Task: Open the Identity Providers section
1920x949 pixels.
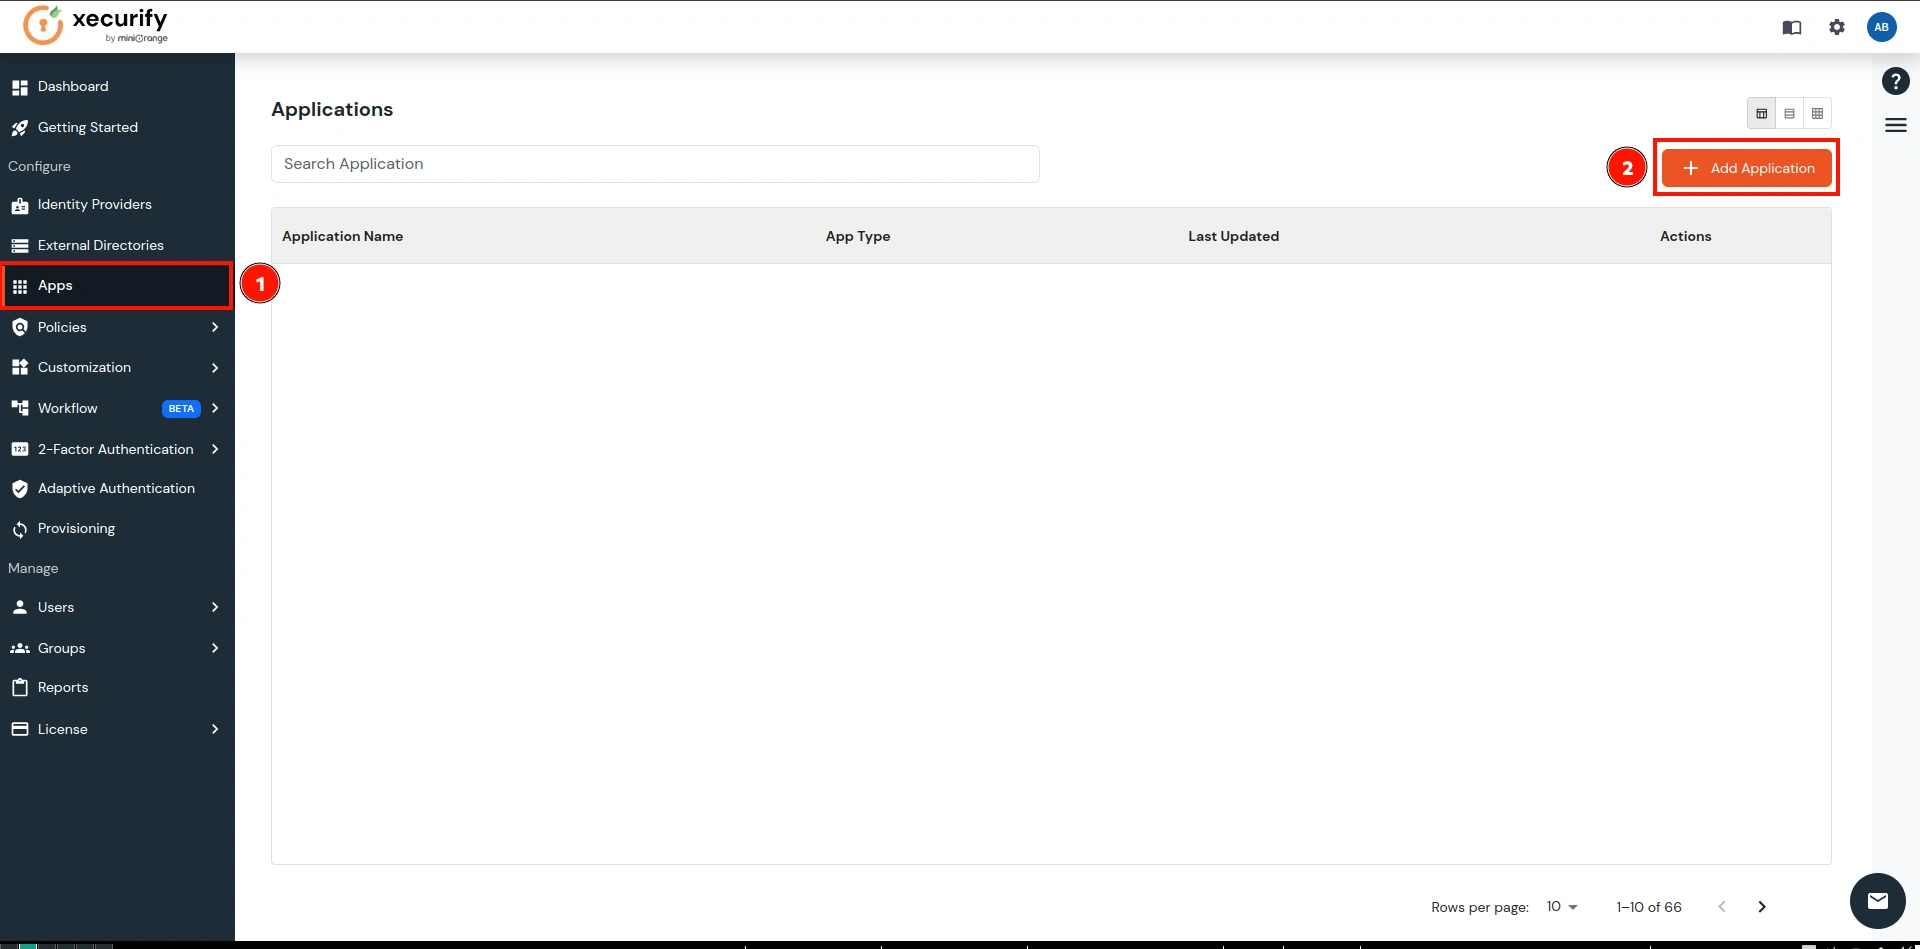Action: coord(95,204)
